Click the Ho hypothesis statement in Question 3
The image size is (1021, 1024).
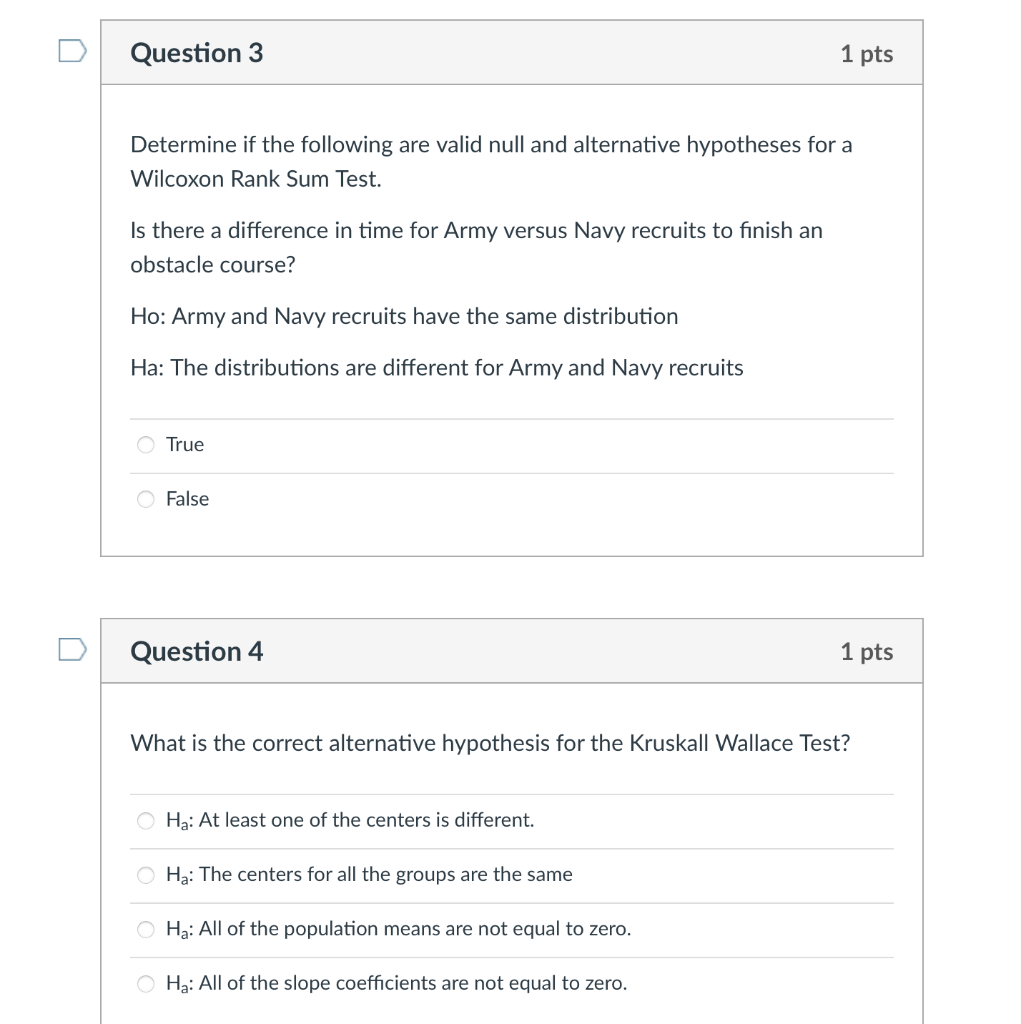click(404, 316)
